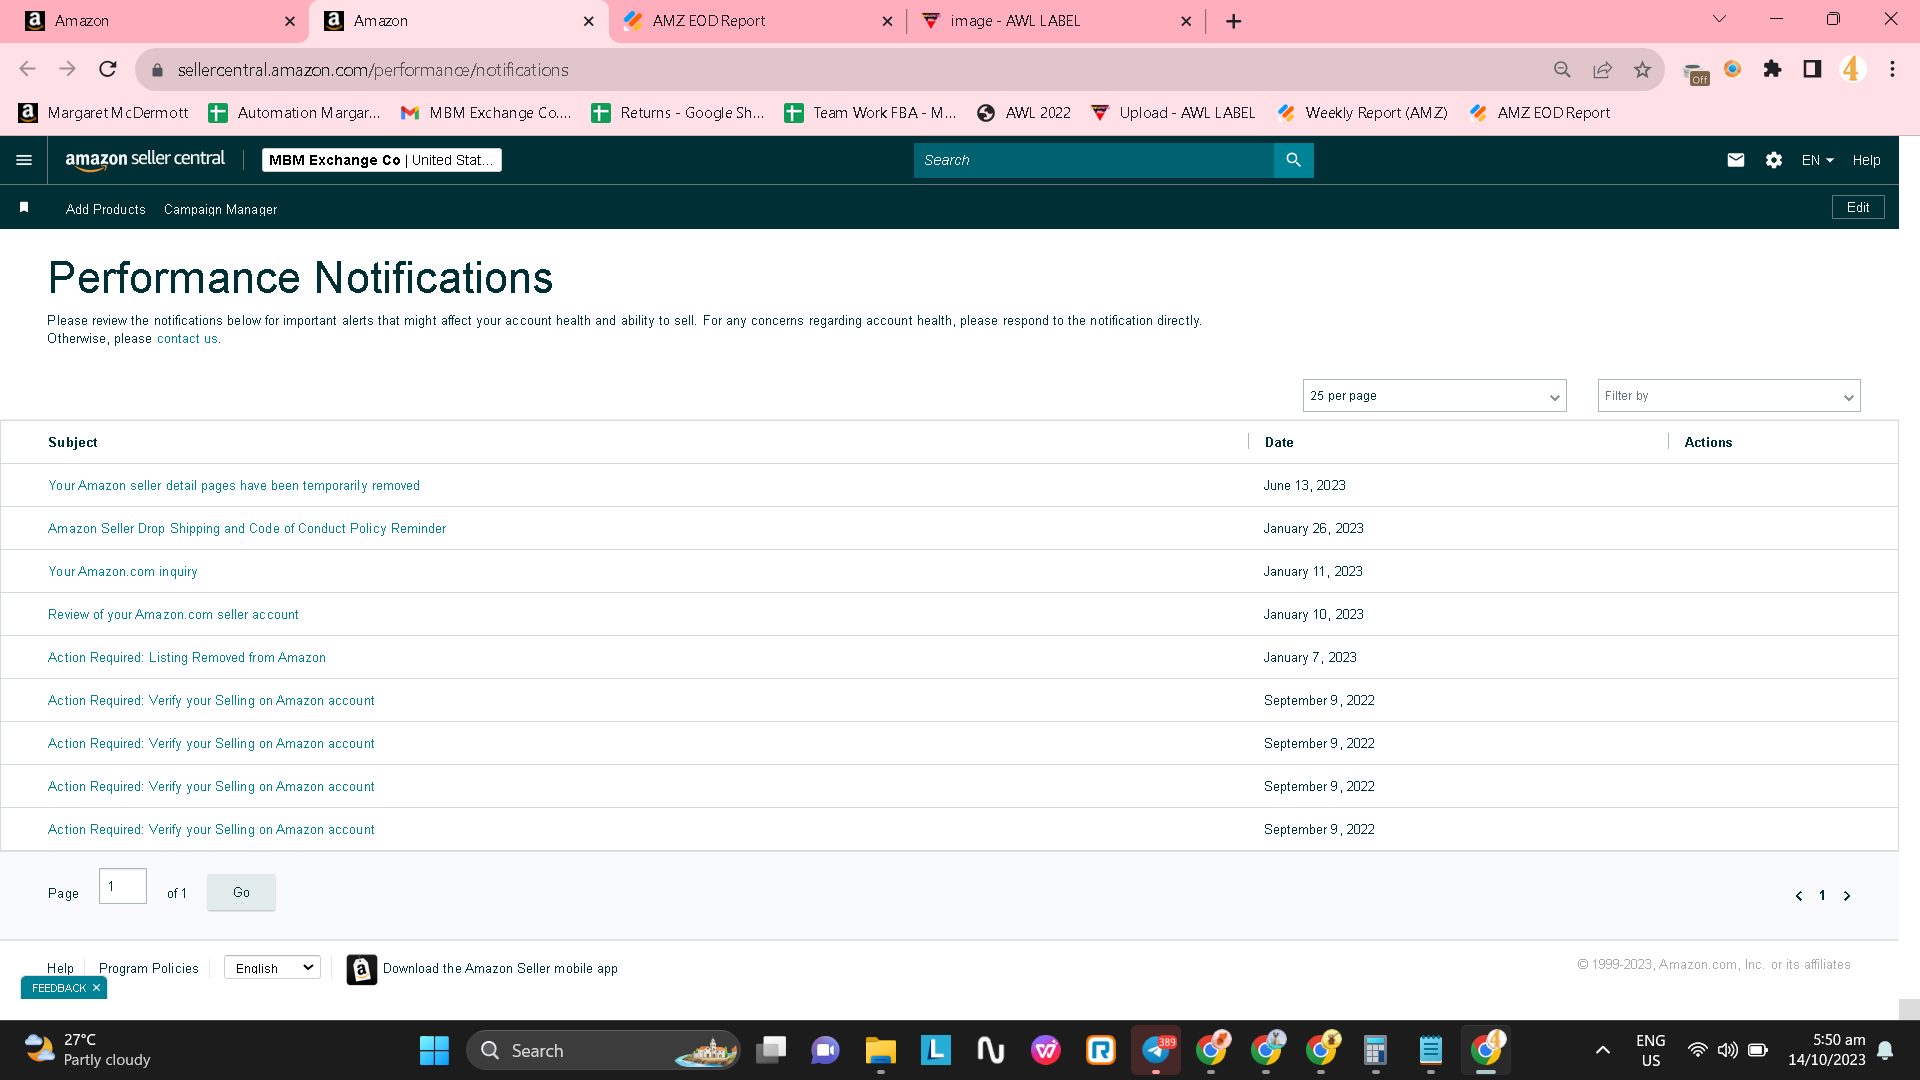The image size is (1920, 1080).
Task: Open the English language dropdown in footer
Action: pos(272,968)
